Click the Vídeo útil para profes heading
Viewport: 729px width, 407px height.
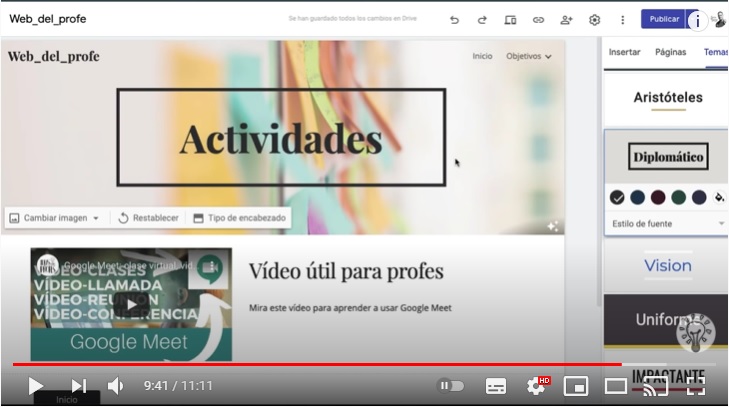pyautogui.click(x=346, y=272)
